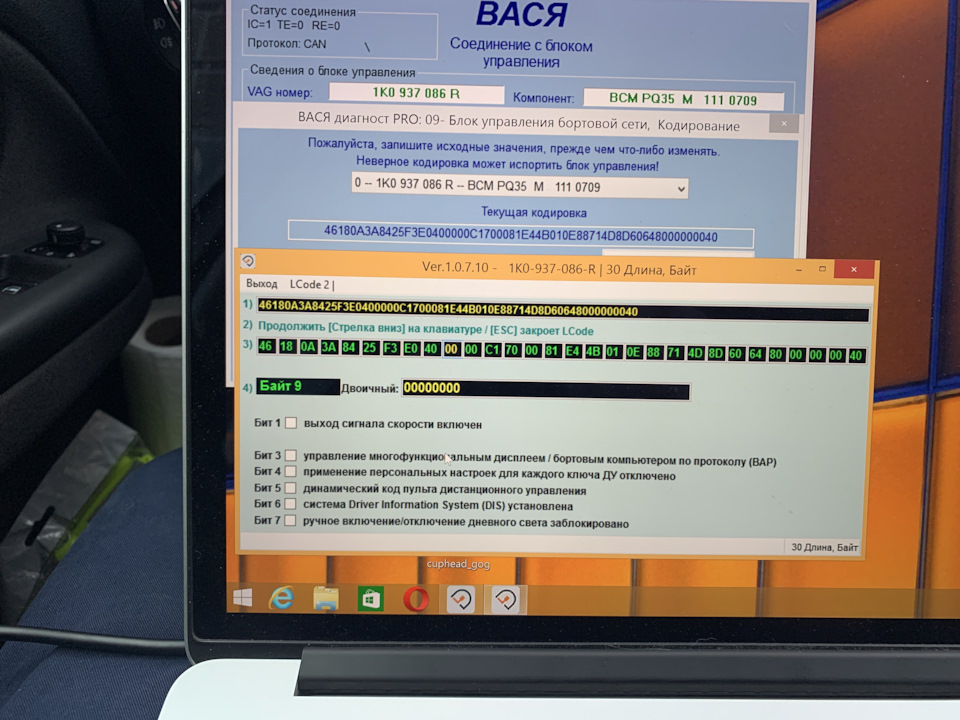
Task: Select byte cell 4B
Action: point(593,351)
